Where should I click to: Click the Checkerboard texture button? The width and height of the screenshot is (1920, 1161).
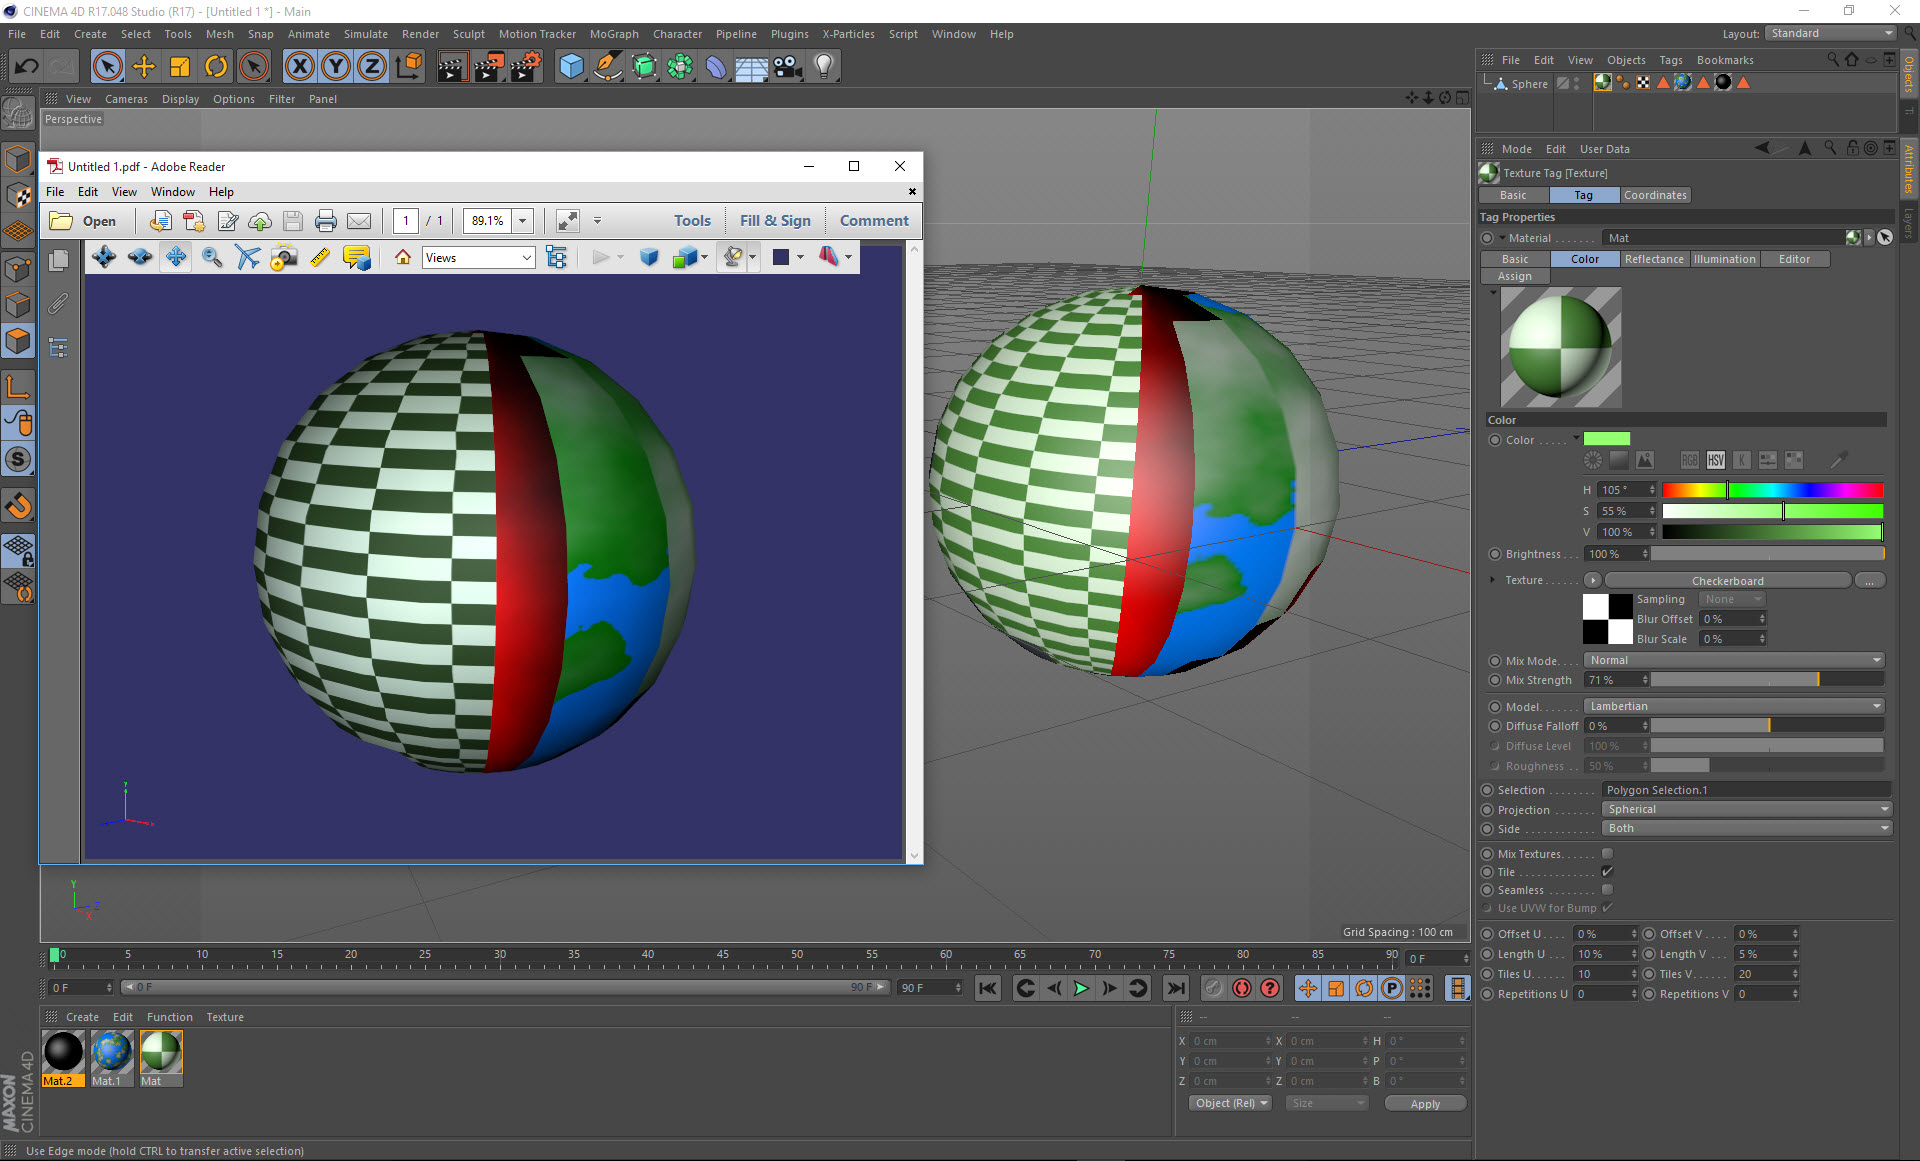coord(1727,581)
